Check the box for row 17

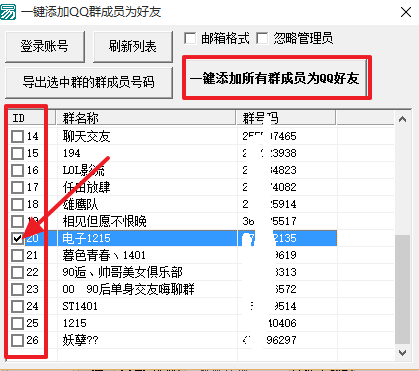[x=17, y=187]
